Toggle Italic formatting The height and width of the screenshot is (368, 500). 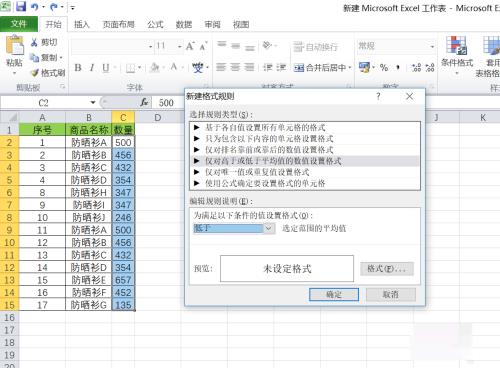coord(92,68)
